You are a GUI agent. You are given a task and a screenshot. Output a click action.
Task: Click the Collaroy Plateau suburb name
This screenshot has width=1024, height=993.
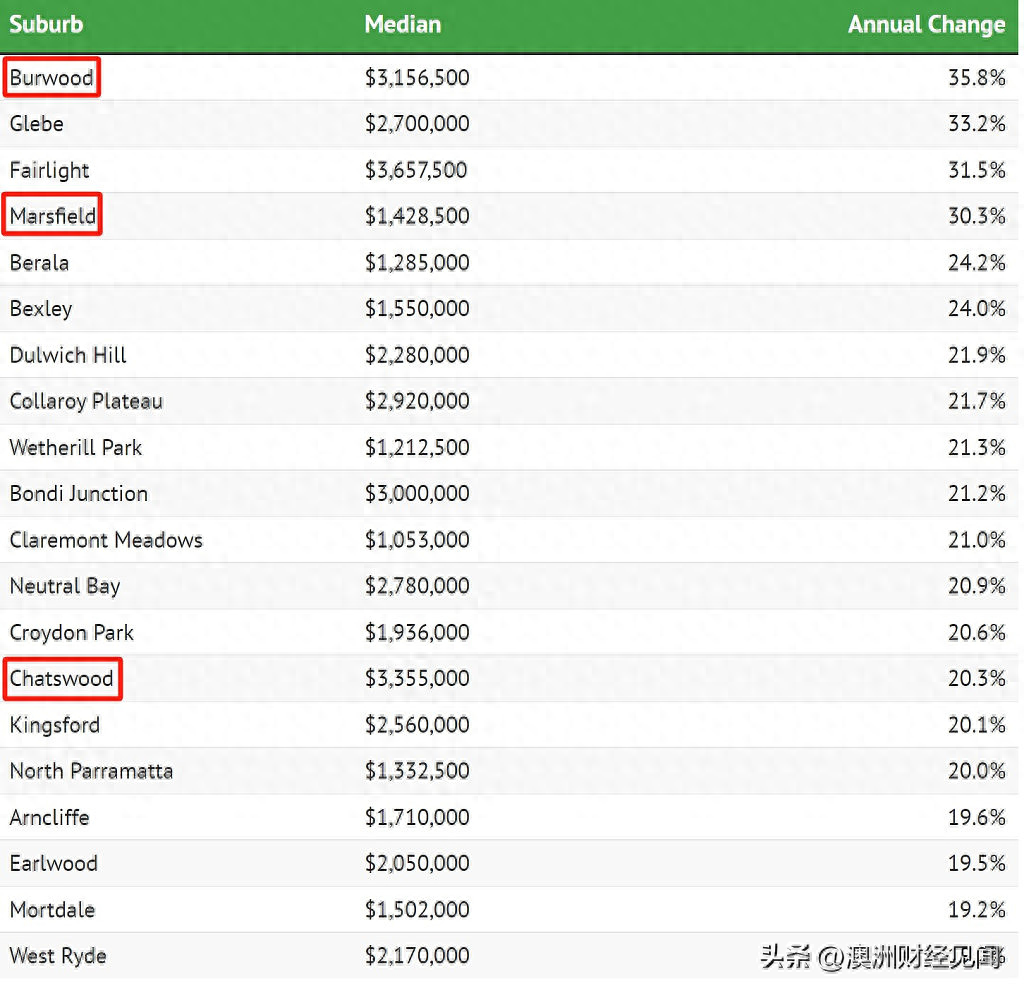pyautogui.click(x=86, y=401)
